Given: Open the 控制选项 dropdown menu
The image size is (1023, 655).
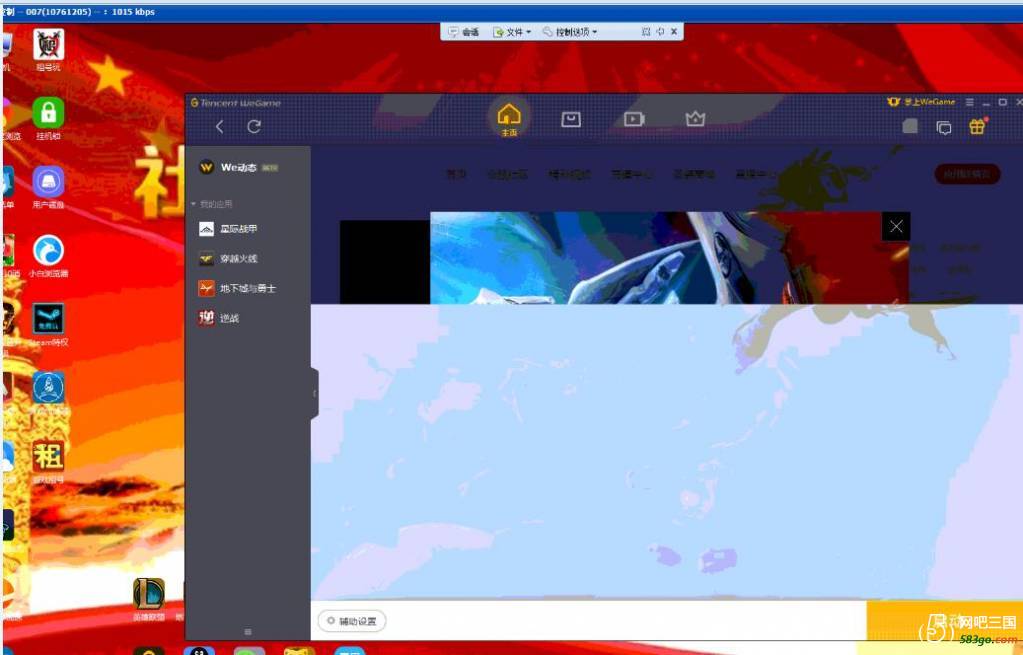Looking at the screenshot, I should tap(570, 32).
